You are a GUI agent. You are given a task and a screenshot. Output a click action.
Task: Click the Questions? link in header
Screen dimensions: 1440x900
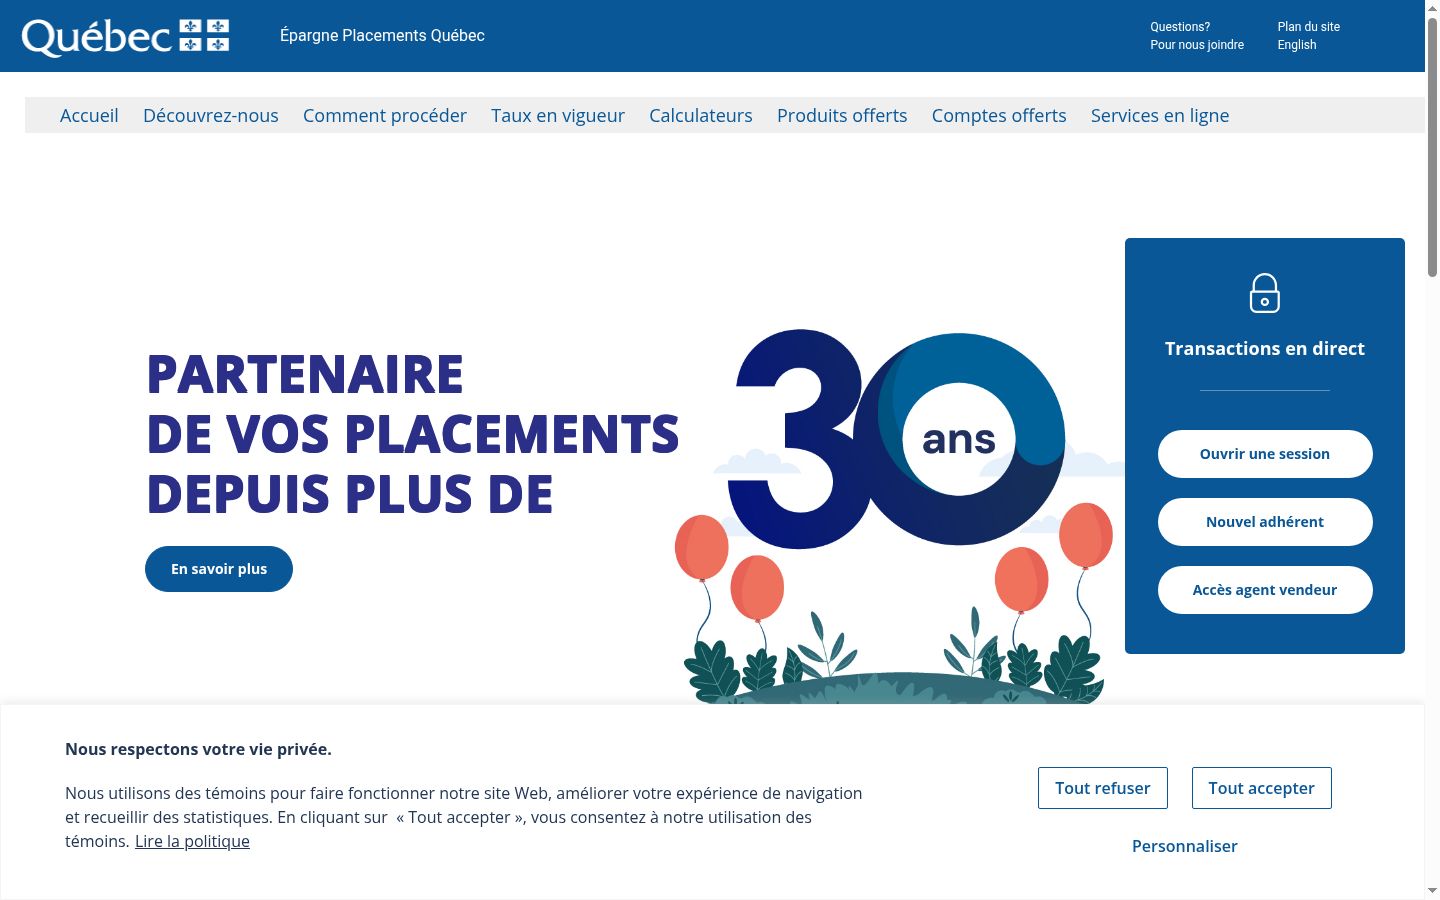[x=1180, y=27]
